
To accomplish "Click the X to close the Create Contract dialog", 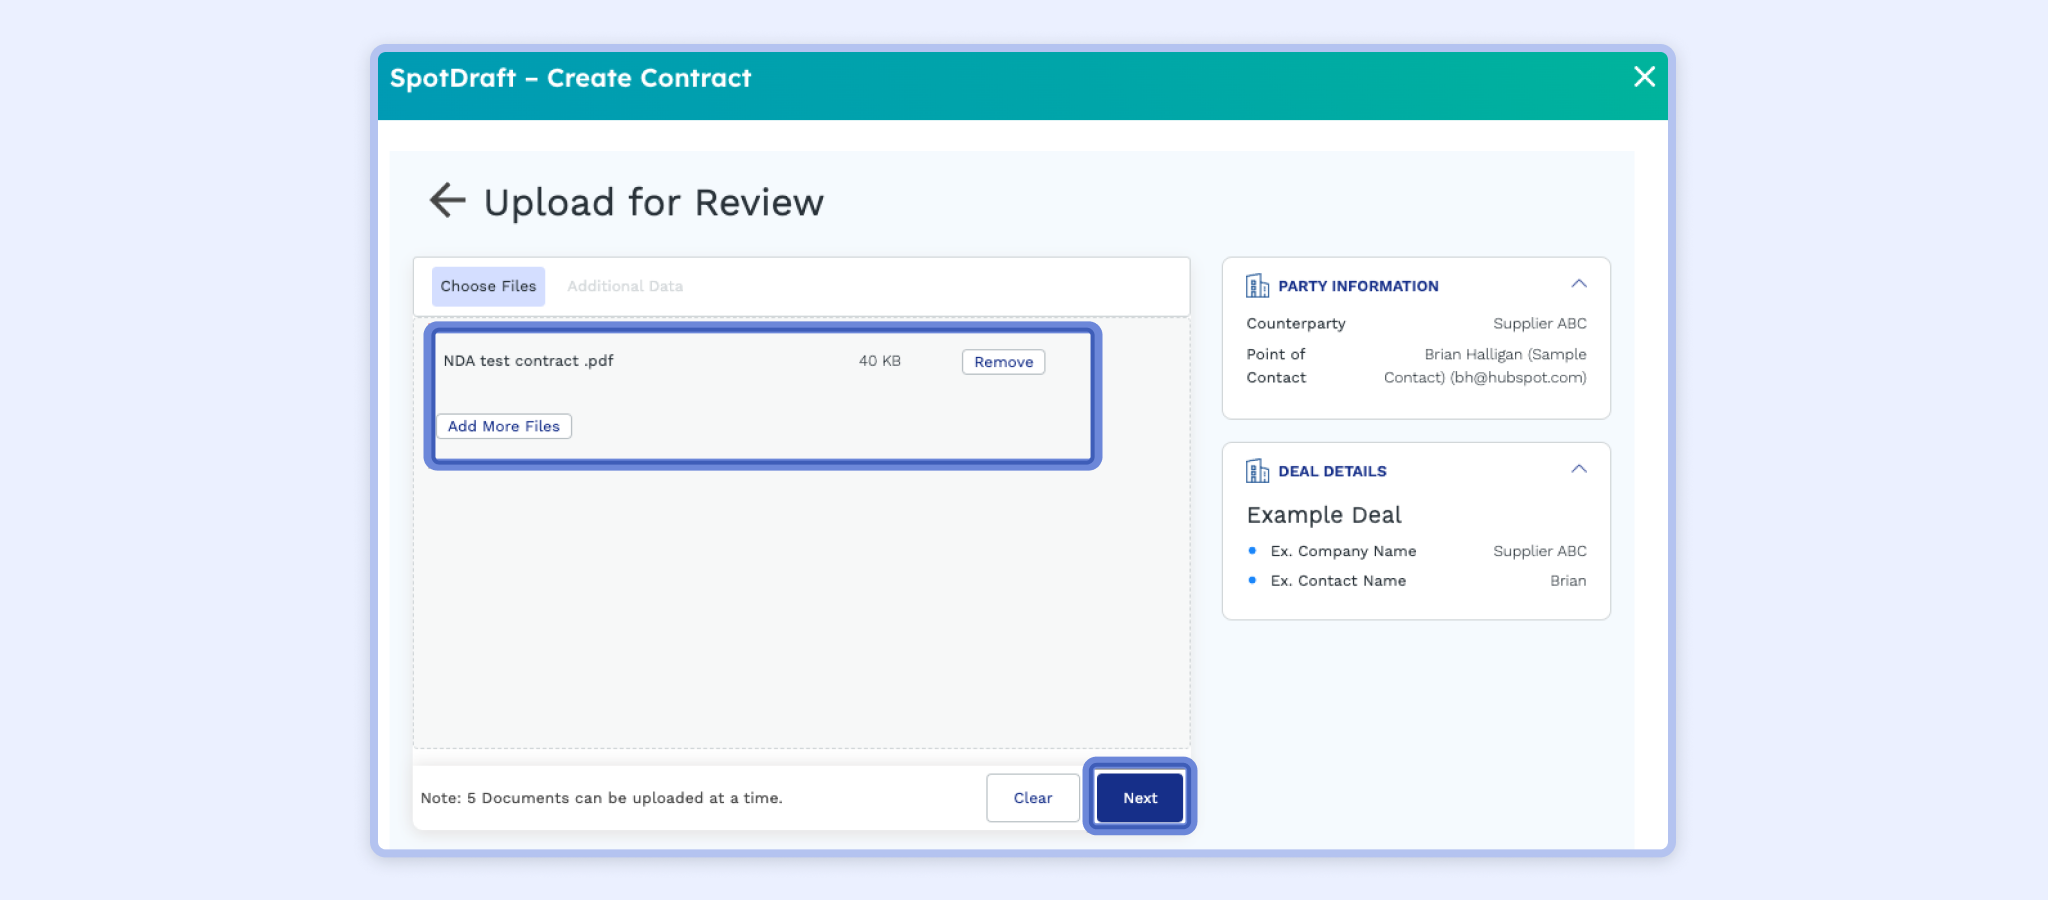I will (1643, 77).
